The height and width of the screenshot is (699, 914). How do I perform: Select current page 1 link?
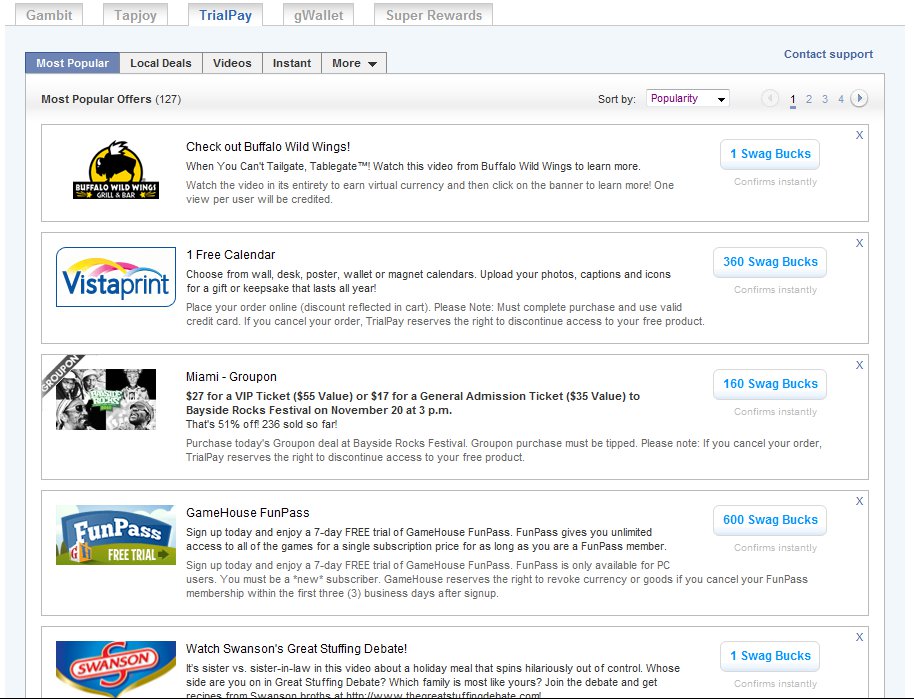coord(793,99)
